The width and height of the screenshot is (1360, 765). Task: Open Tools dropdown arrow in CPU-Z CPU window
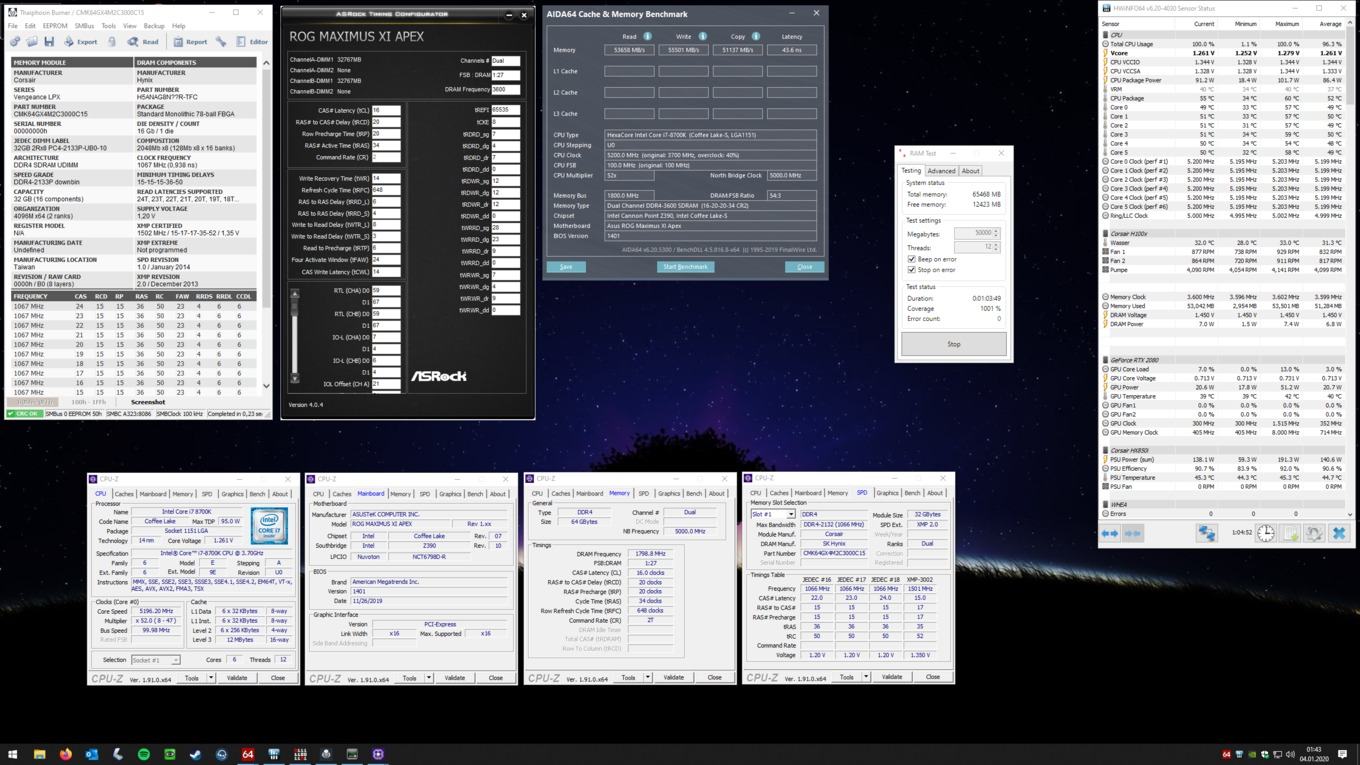(x=211, y=678)
